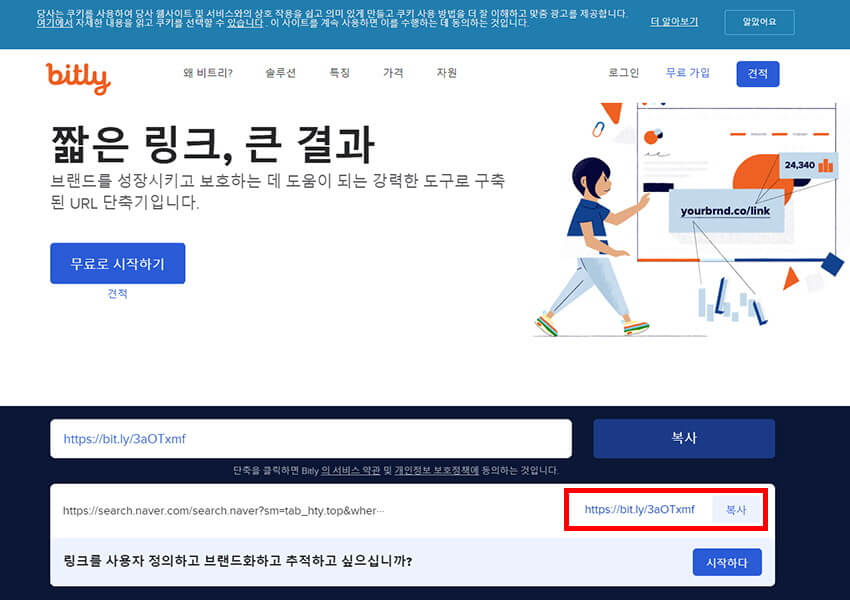Open the 왜 비트리? menu
Viewport: 850px width, 600px height.
click(x=208, y=73)
